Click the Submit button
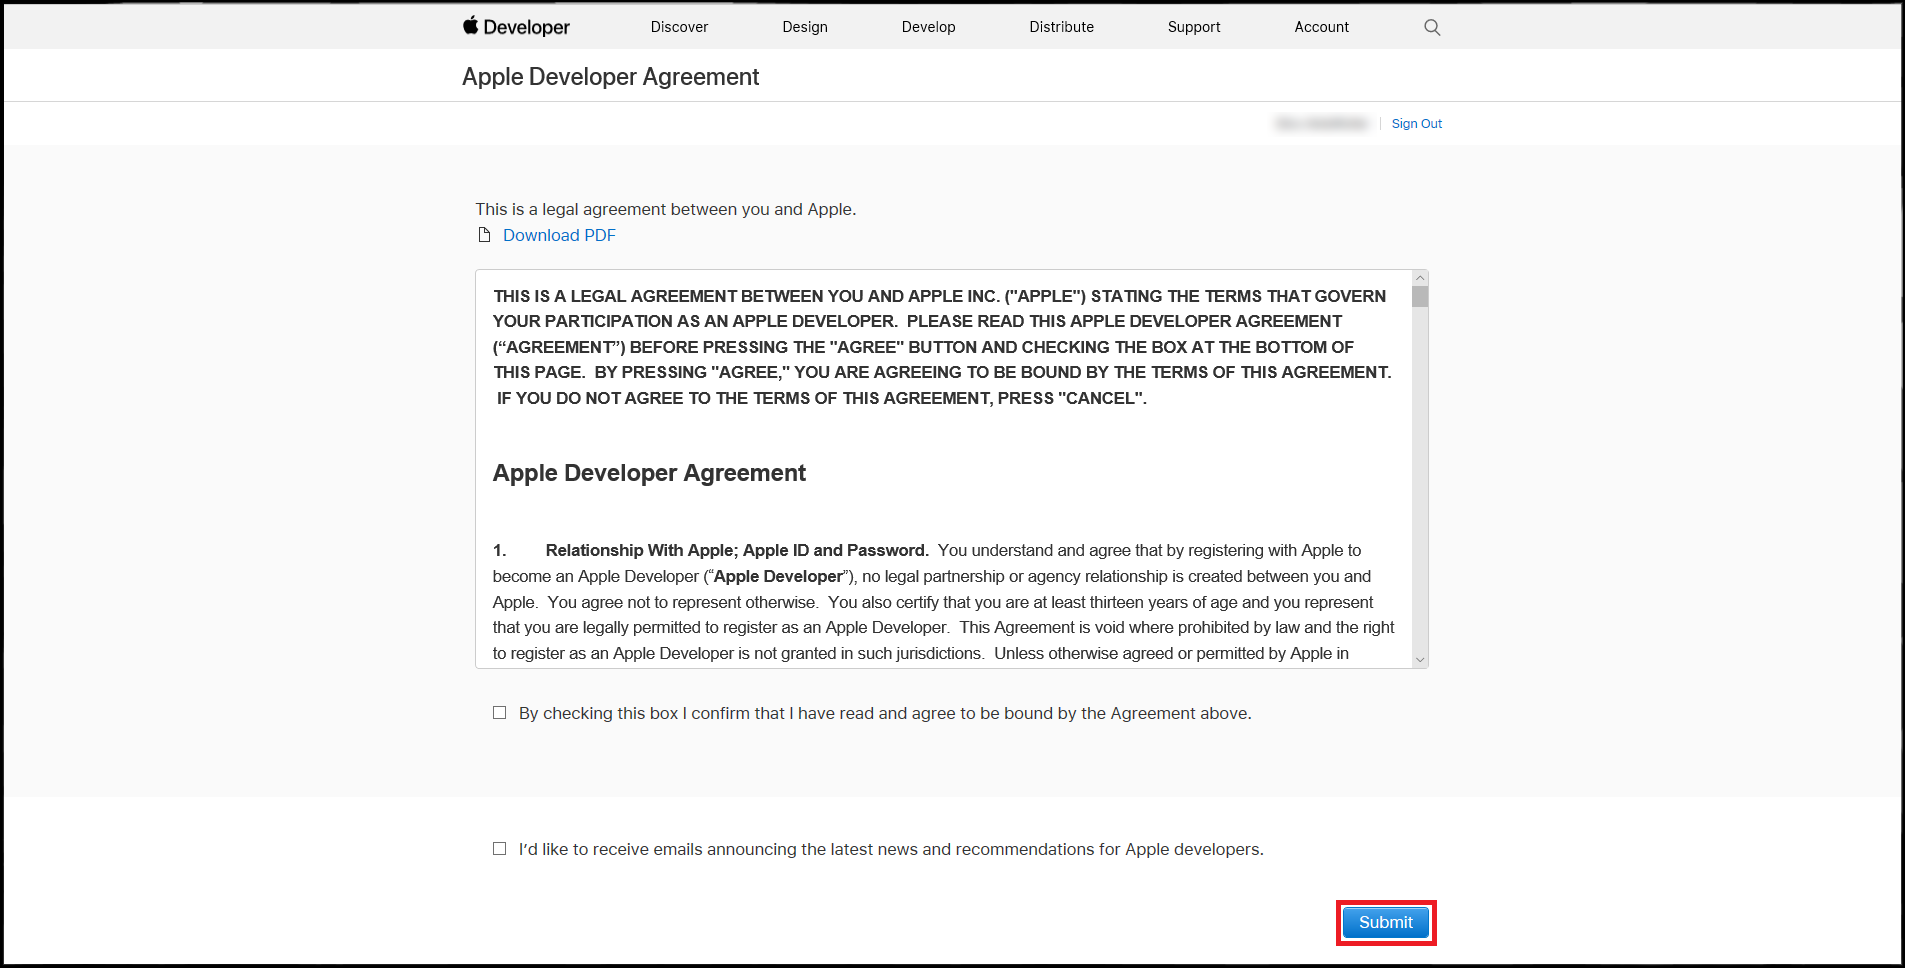Viewport: 1905px width, 968px height. click(x=1386, y=922)
